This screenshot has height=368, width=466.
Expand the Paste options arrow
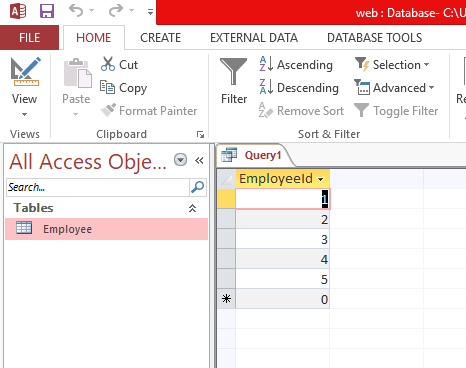pos(76,114)
